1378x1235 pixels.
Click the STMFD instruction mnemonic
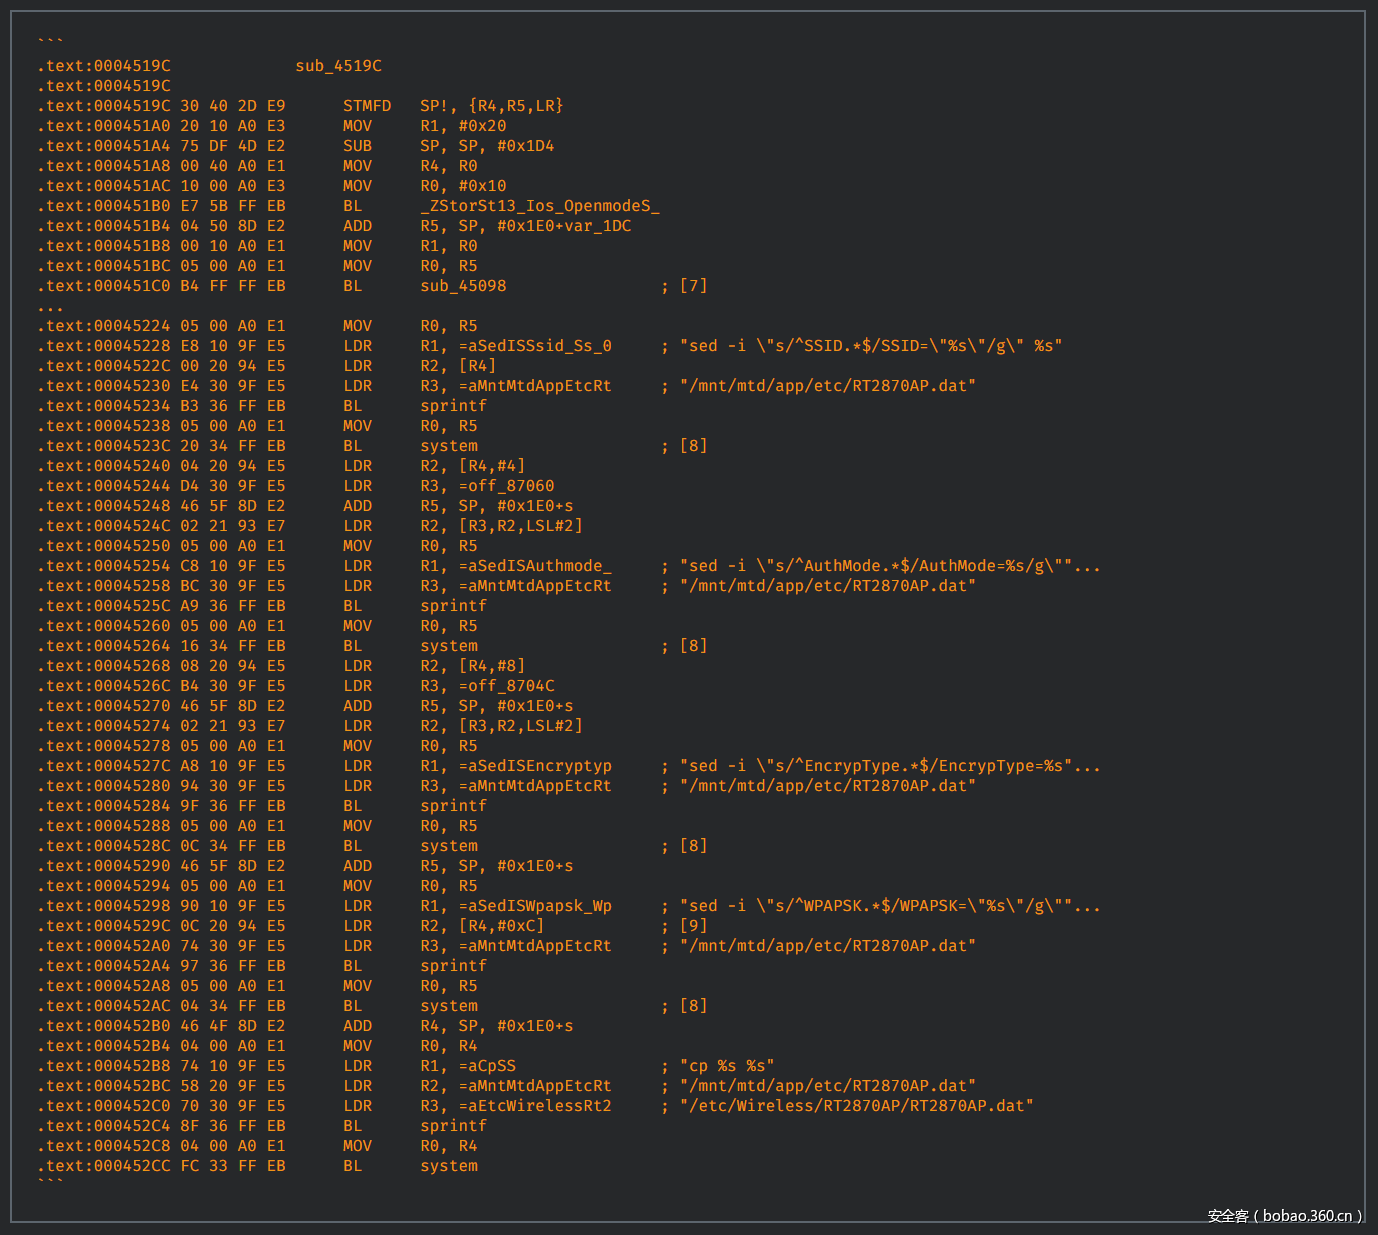tap(367, 106)
